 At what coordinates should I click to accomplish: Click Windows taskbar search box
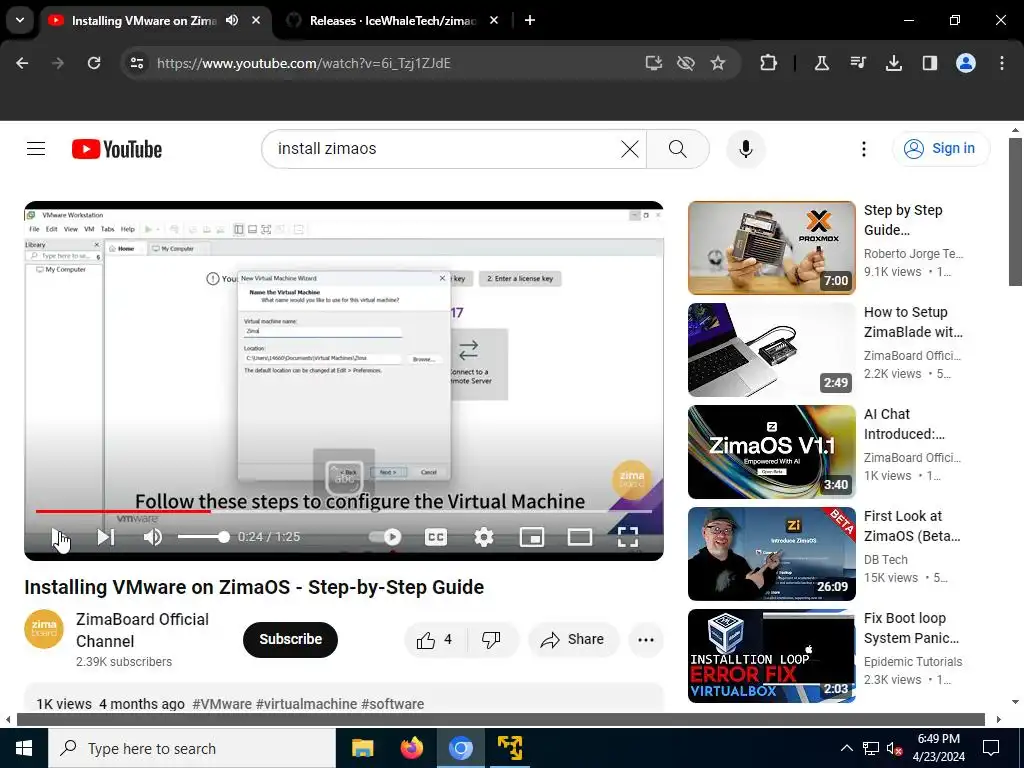click(x=191, y=748)
